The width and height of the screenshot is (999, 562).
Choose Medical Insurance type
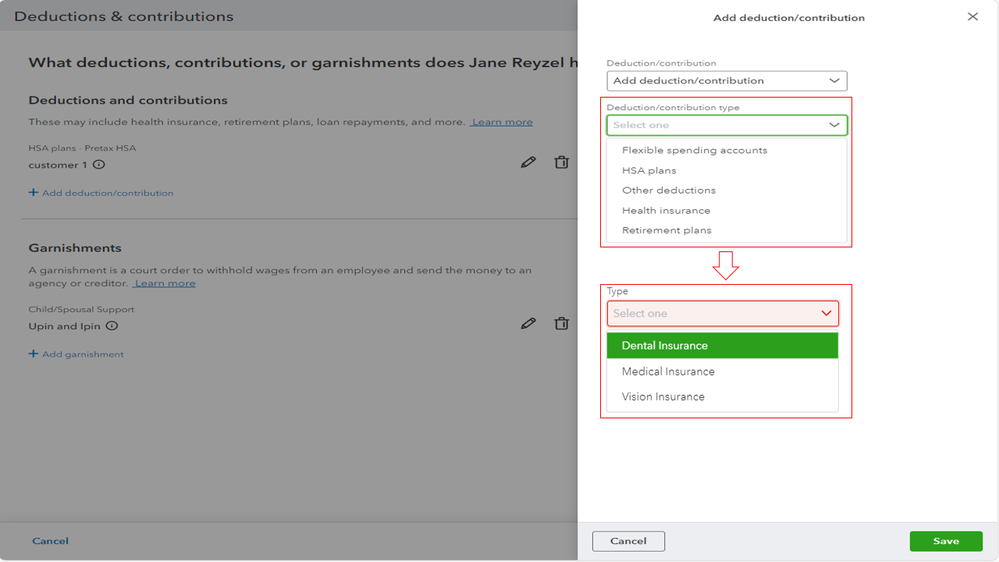pos(668,371)
